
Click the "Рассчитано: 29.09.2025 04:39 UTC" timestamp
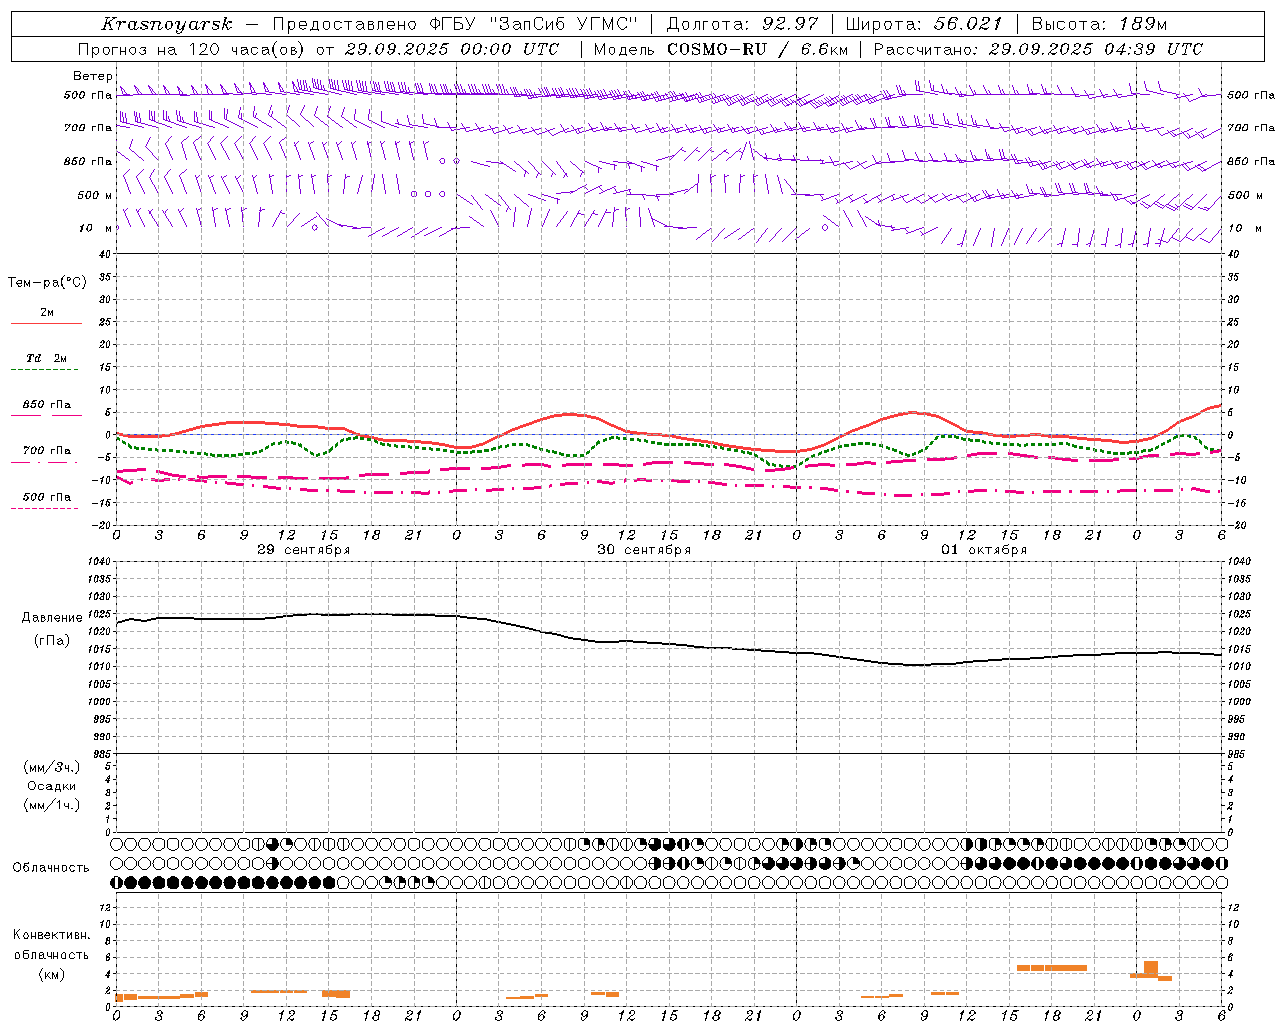(1038, 49)
